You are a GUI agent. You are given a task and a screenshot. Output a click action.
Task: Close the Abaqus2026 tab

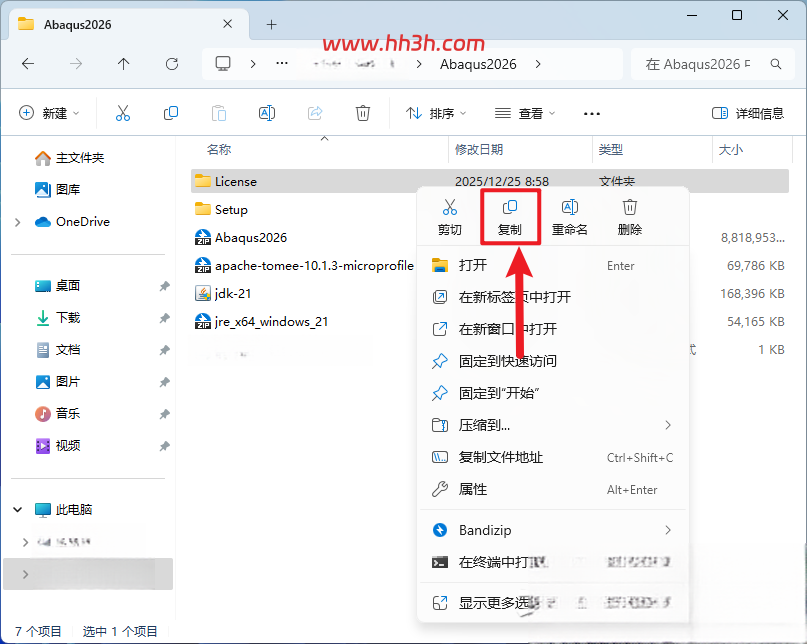point(227,24)
